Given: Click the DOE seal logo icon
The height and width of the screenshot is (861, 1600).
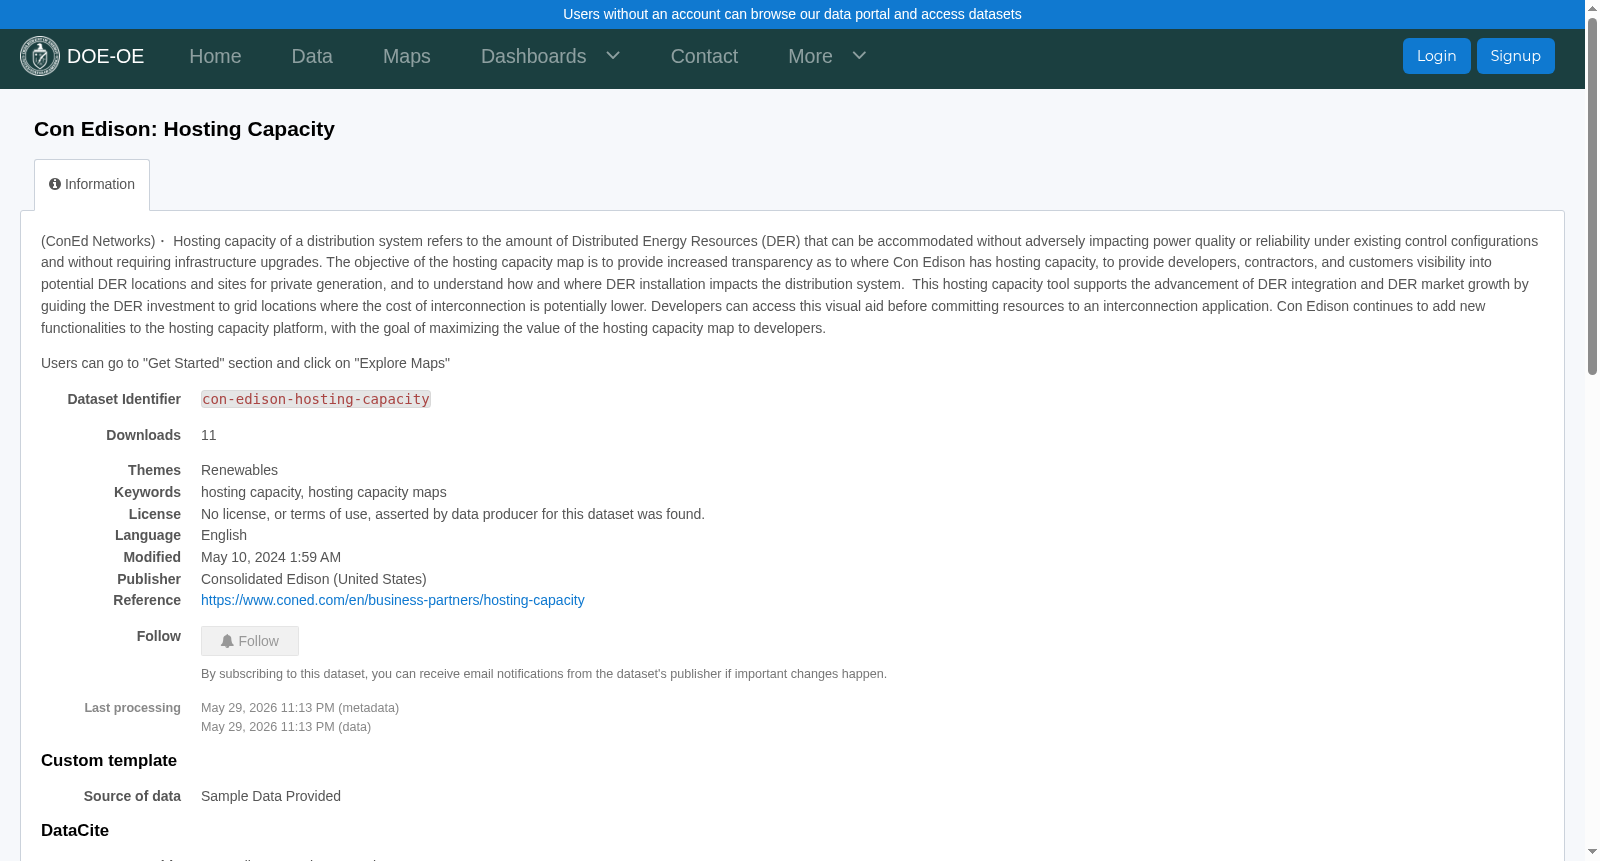Looking at the screenshot, I should tap(40, 56).
